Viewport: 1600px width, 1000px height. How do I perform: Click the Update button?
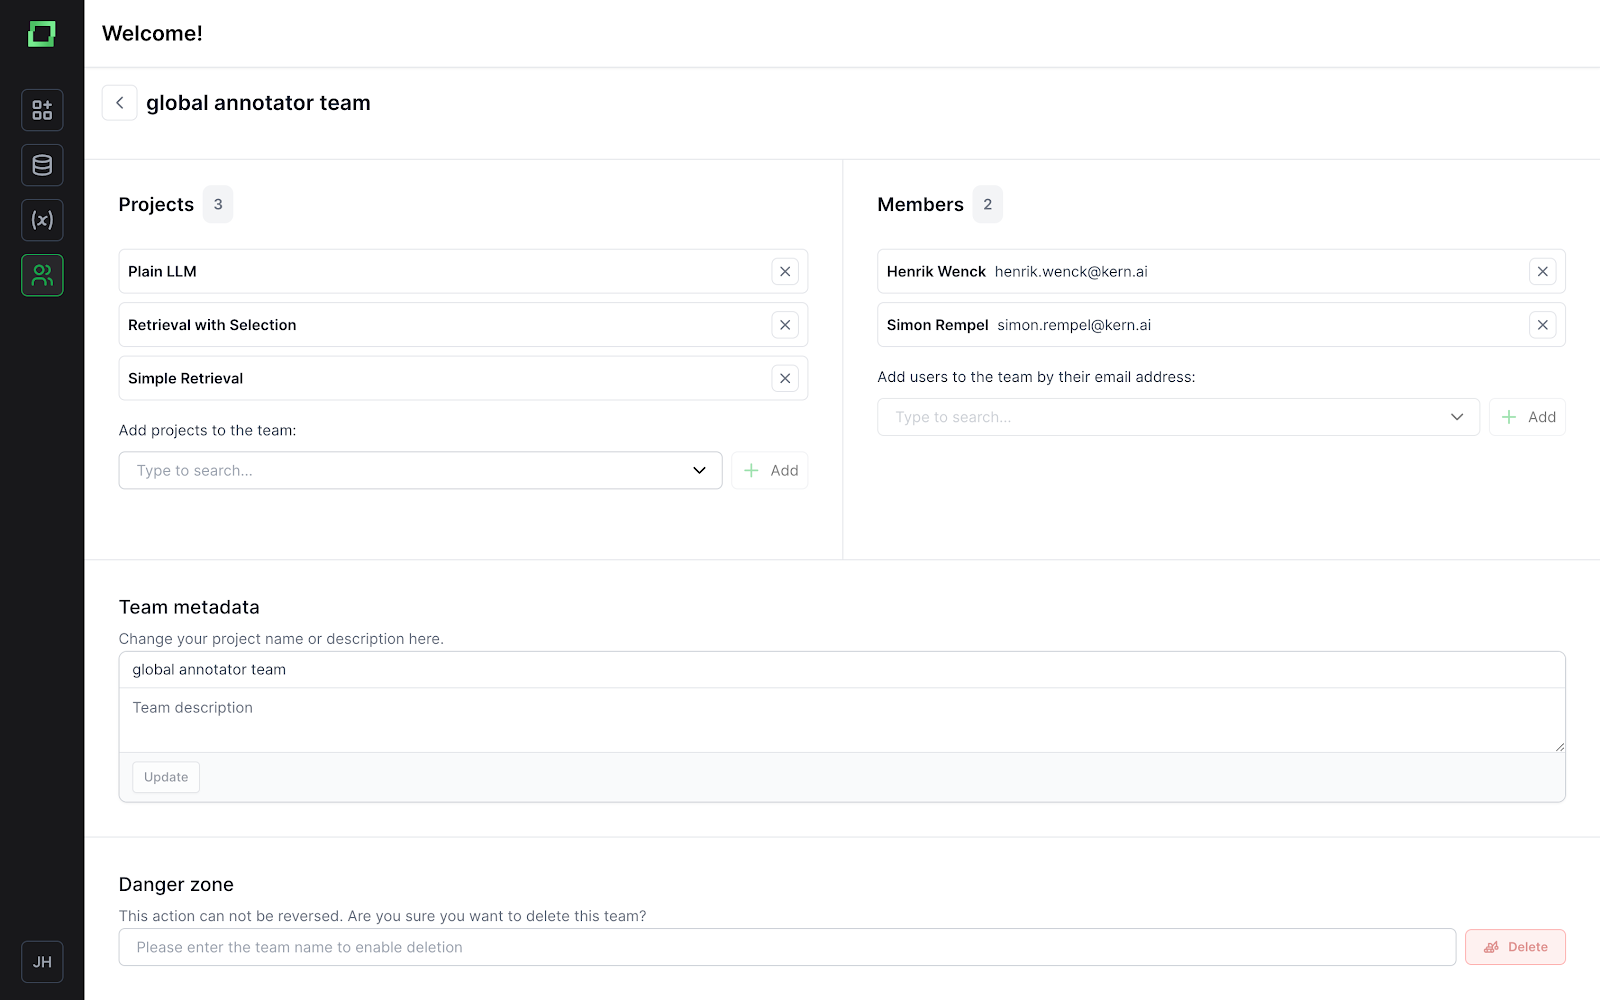[x=166, y=777]
